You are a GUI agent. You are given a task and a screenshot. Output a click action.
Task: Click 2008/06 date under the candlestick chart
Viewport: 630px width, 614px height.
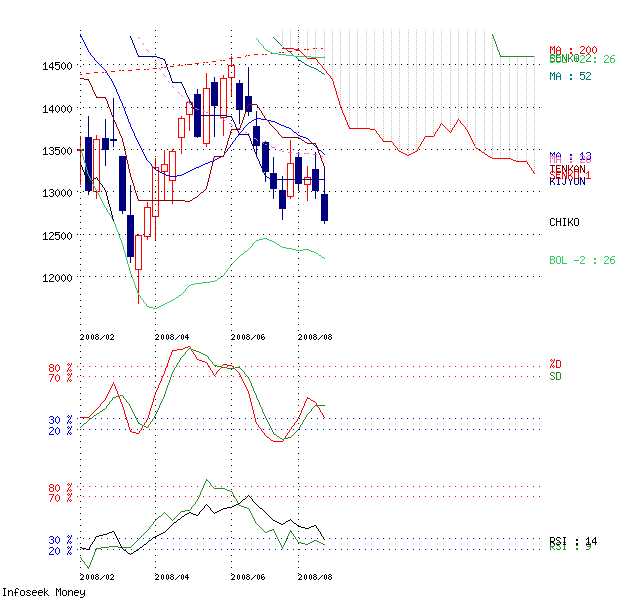pos(248,337)
